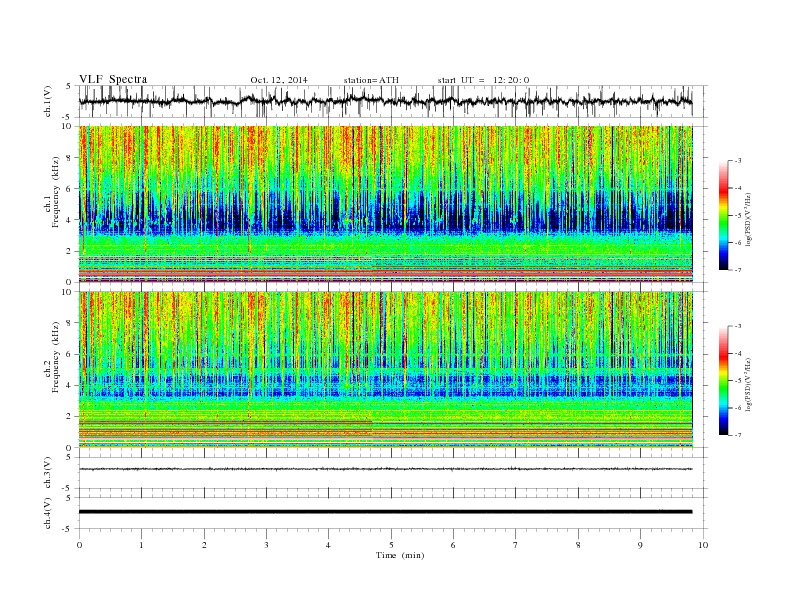The image size is (792, 612).
Task: Click the "5" tick on the time axis
Action: (x=391, y=545)
